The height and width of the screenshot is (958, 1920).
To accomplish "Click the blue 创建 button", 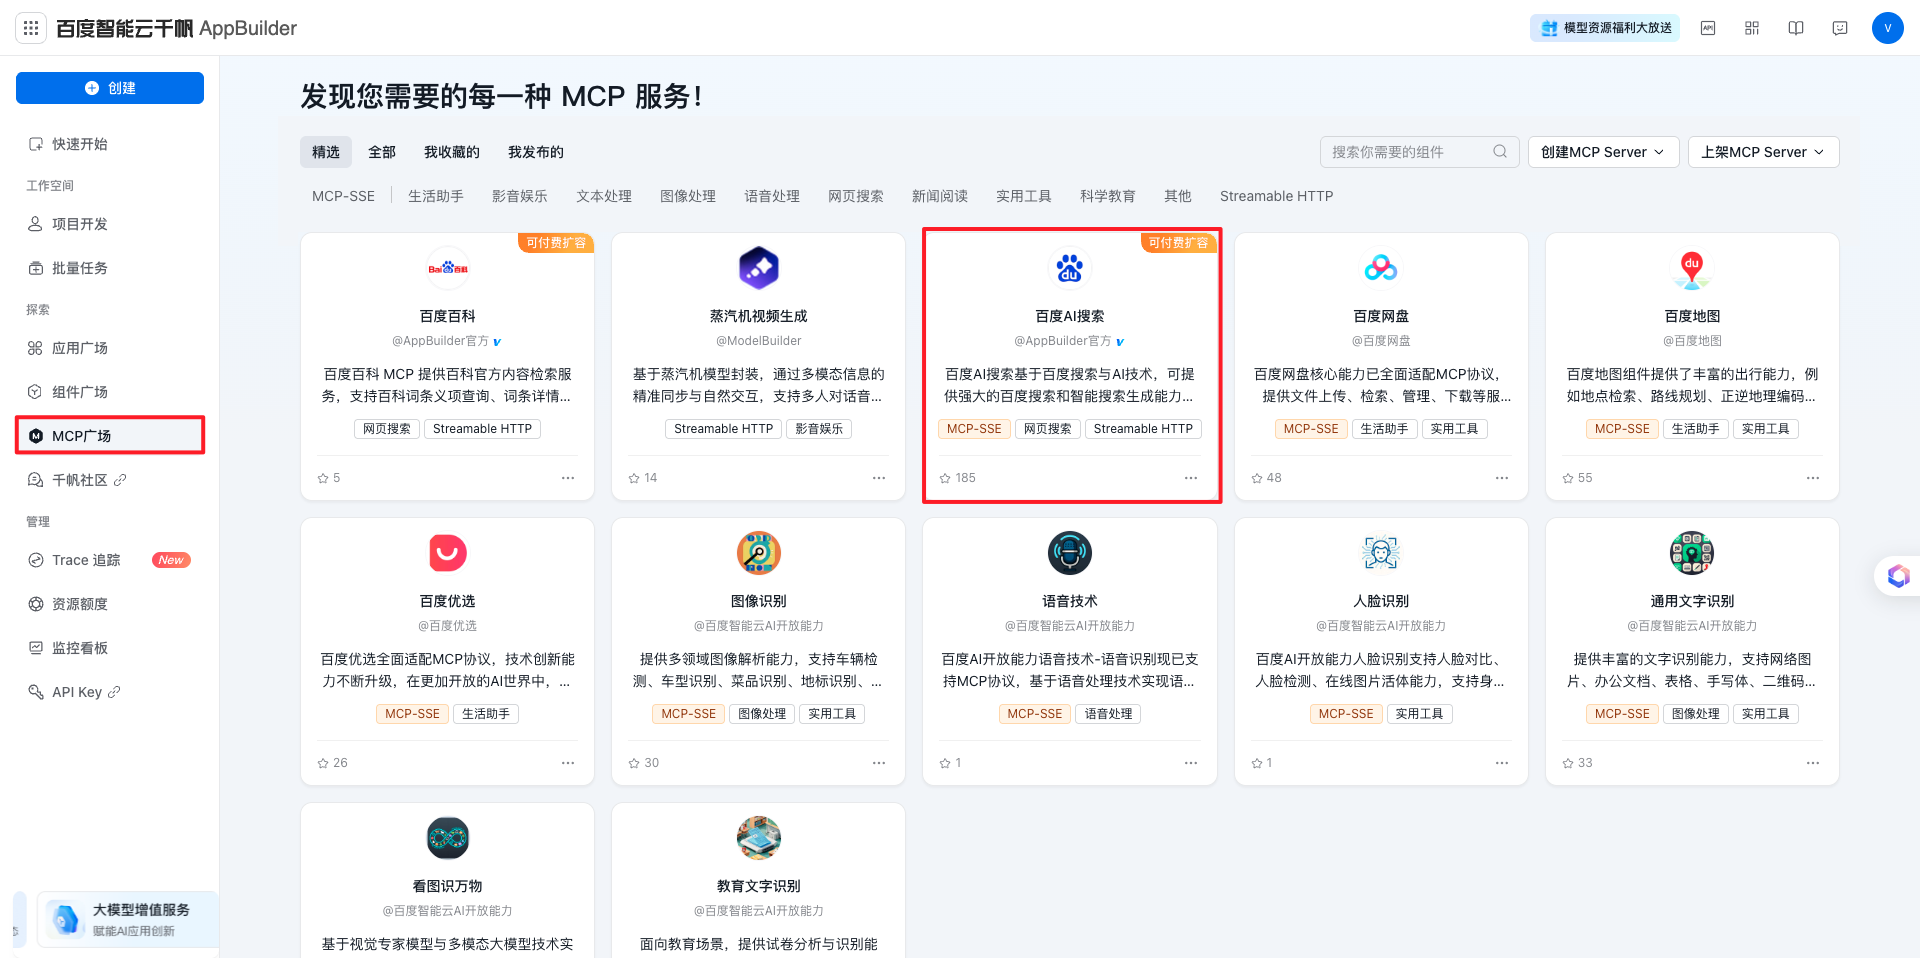I will (x=110, y=88).
